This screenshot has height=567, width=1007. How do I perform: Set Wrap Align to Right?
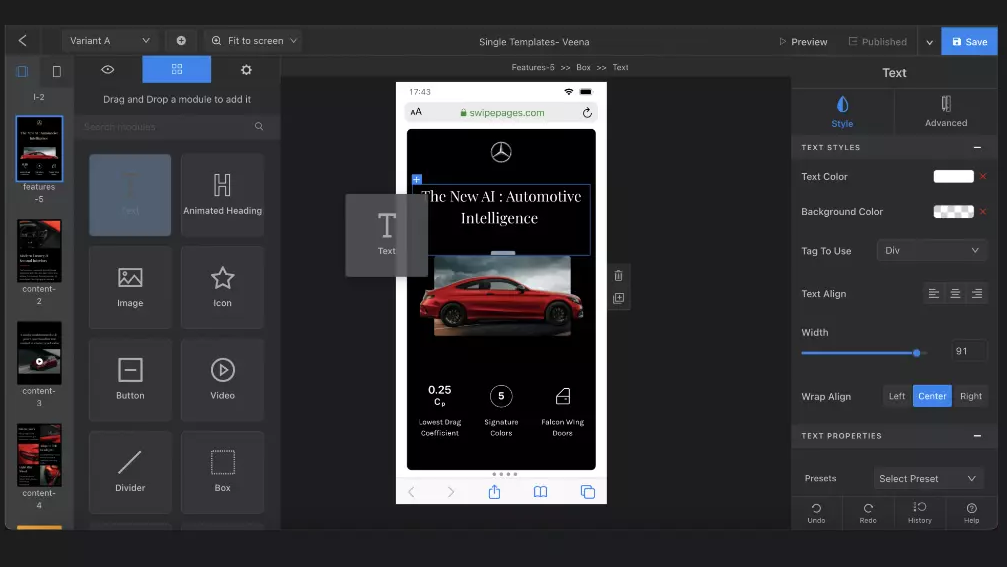tap(970, 396)
